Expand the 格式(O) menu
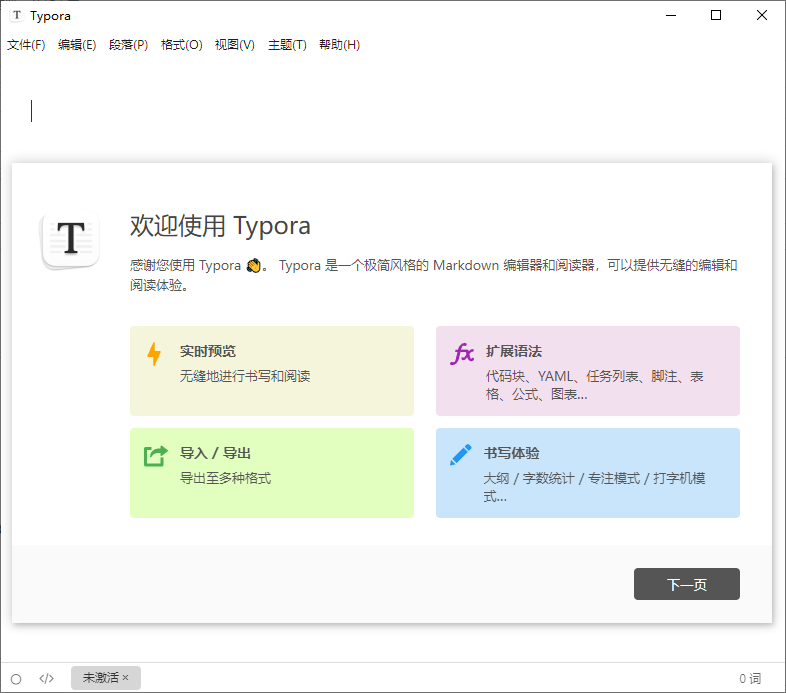 pyautogui.click(x=181, y=45)
